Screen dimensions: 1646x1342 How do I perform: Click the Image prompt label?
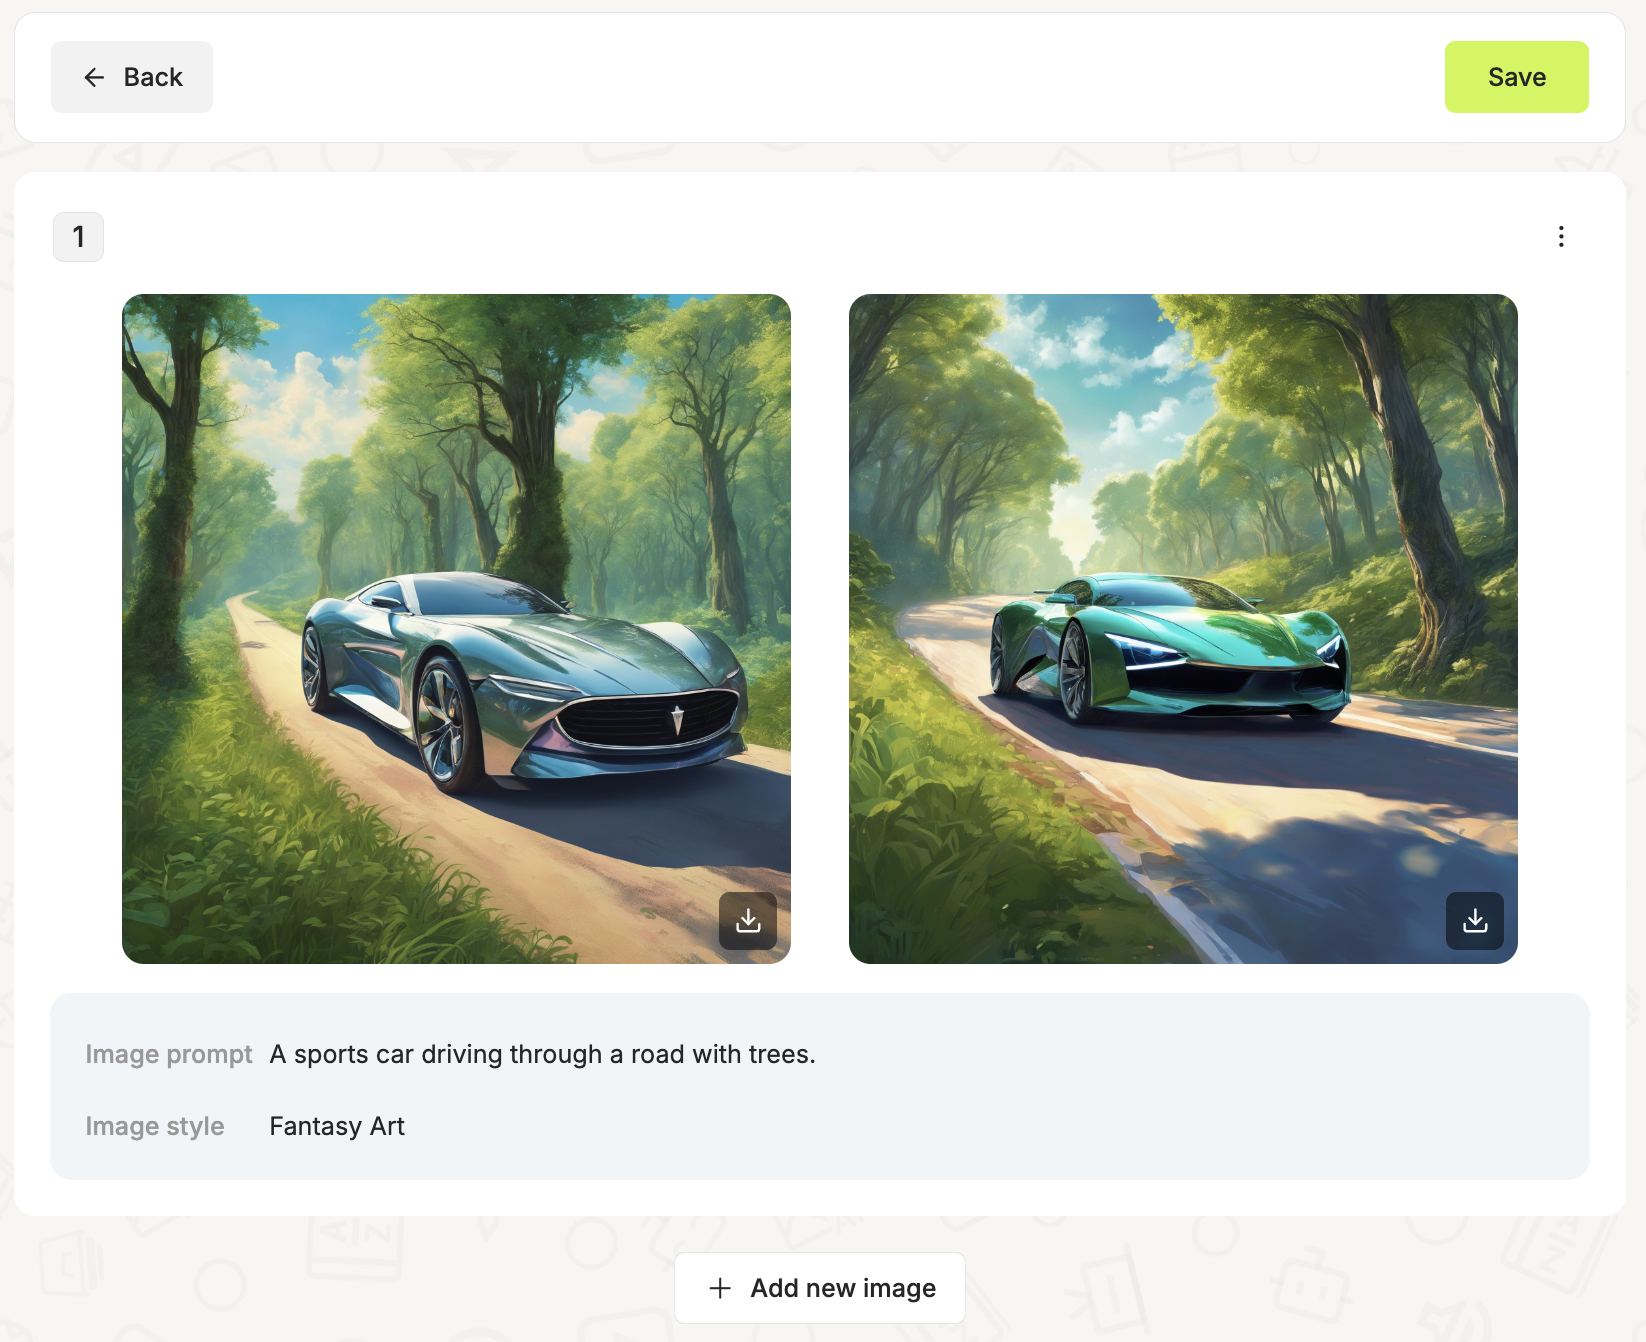coord(169,1054)
